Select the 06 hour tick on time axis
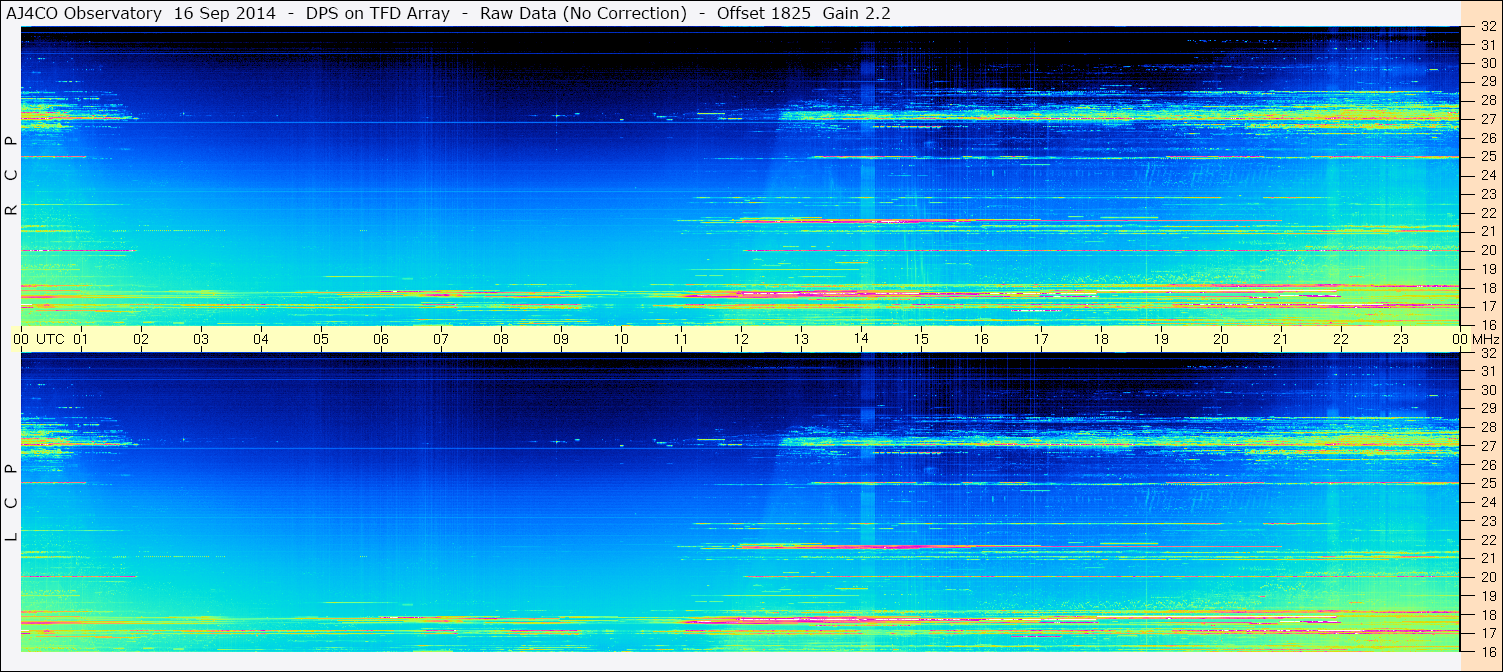 [381, 339]
